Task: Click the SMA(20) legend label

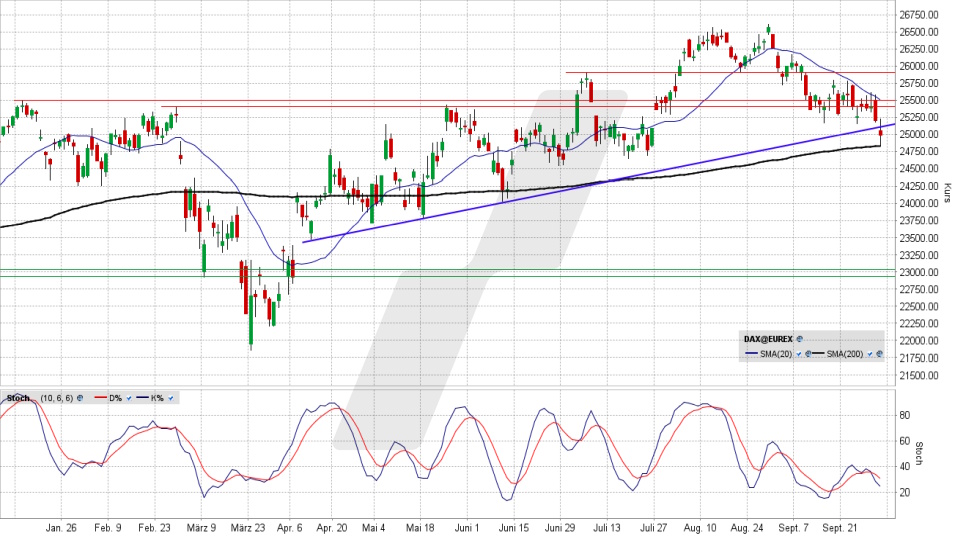Action: click(x=776, y=354)
